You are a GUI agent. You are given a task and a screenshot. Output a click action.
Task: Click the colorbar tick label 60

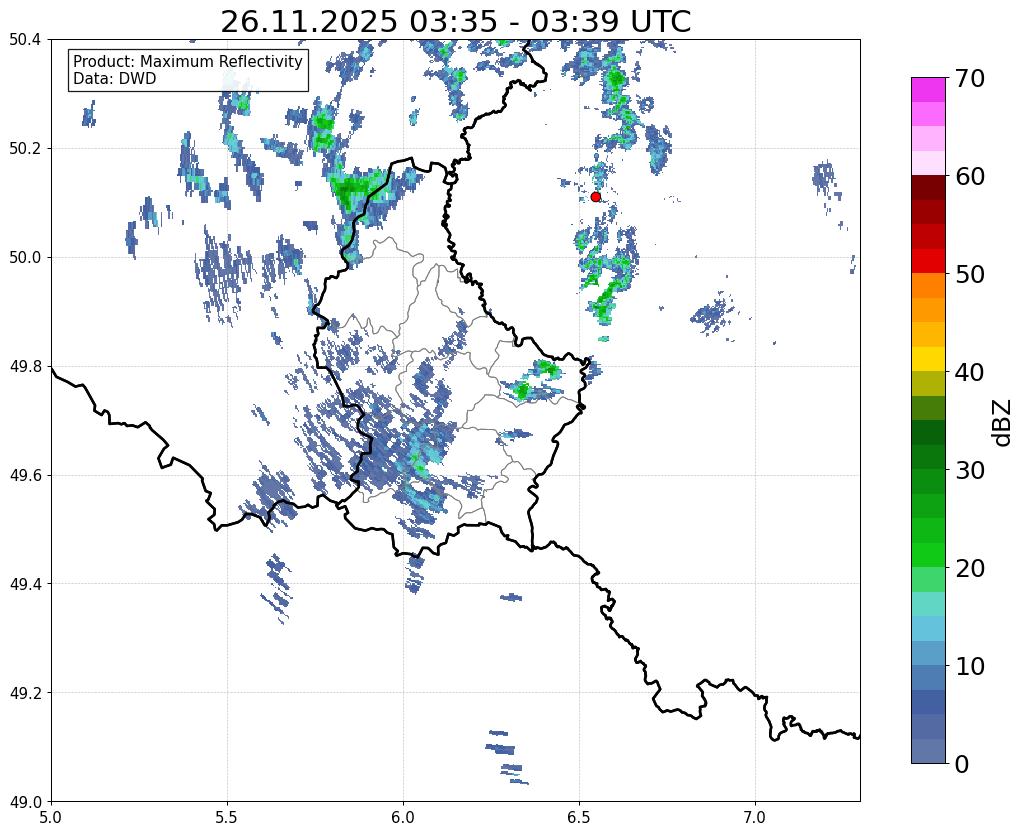(x=969, y=176)
